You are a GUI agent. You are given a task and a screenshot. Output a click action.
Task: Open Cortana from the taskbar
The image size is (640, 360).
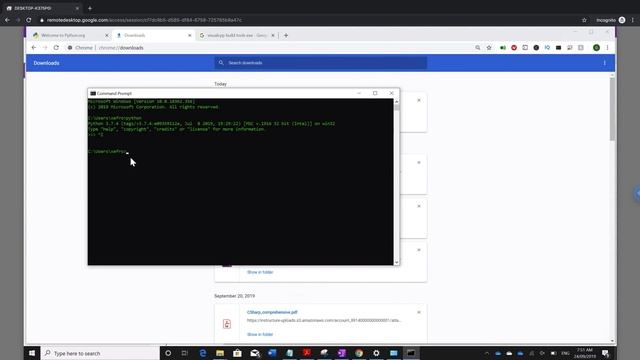pos(168,353)
